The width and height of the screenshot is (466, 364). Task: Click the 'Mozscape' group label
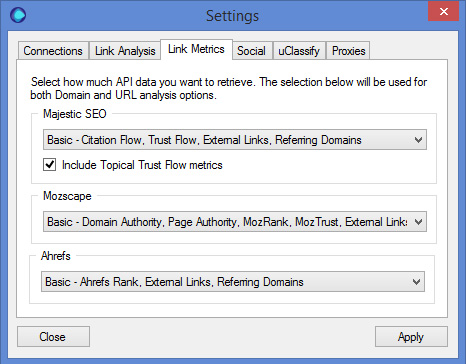tap(67, 196)
